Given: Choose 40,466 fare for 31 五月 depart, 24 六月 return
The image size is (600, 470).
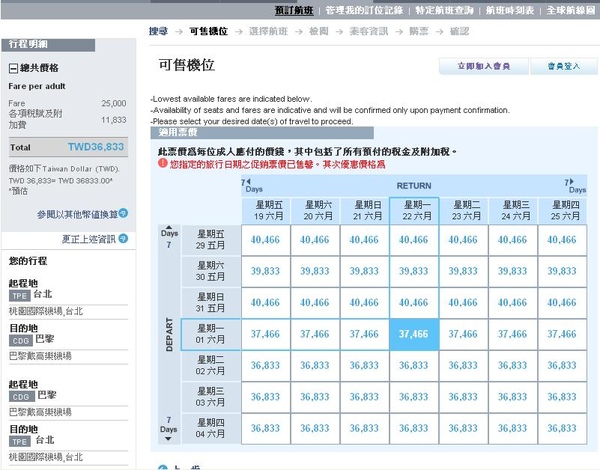Looking at the screenshot, I should 513,303.
